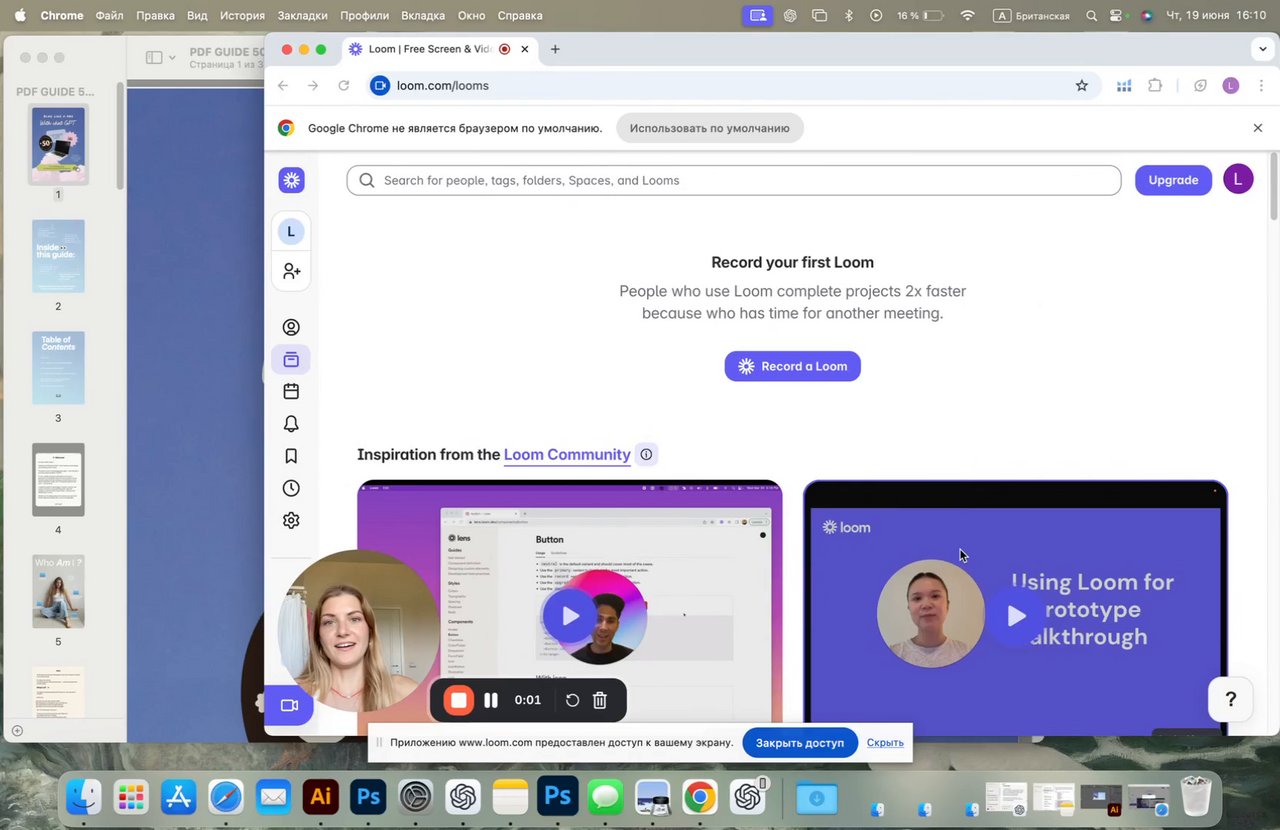Click the Скрыть link

pos(885,742)
